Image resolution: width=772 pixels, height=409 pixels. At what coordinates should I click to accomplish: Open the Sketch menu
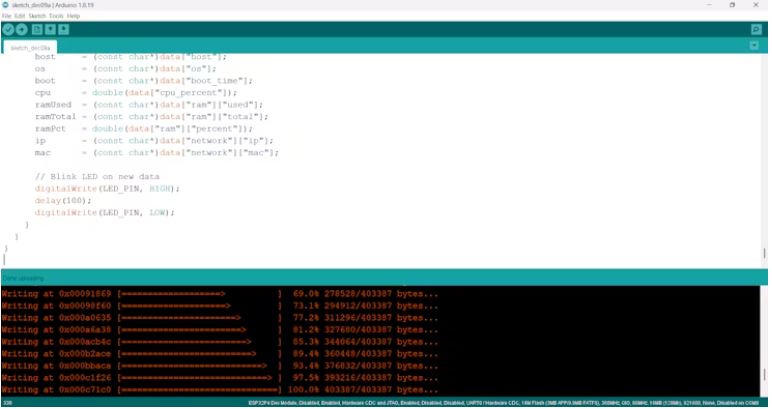point(37,16)
